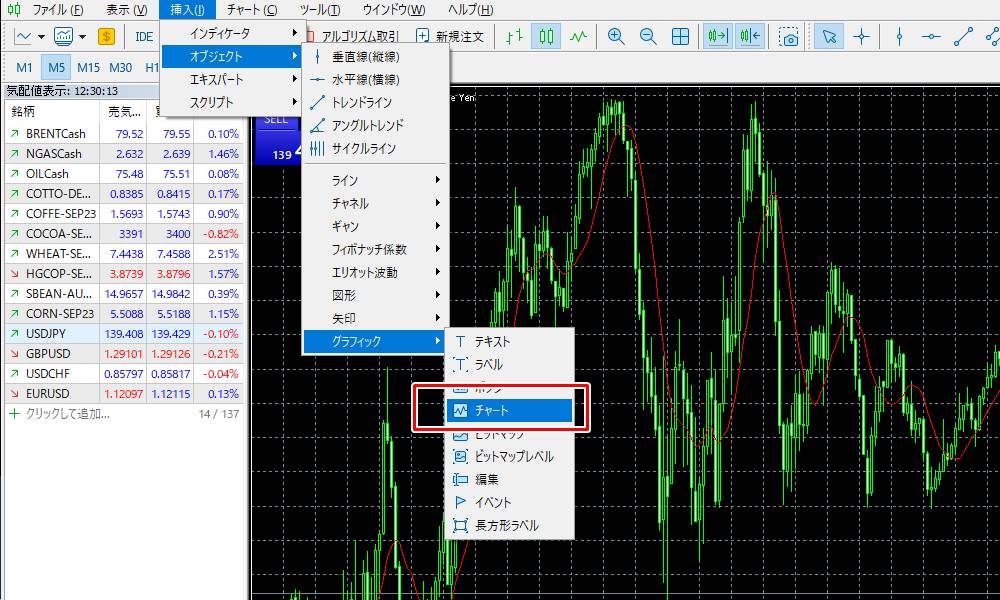Switch to line chart style icon
Screen dimensions: 1000x600
(578, 36)
